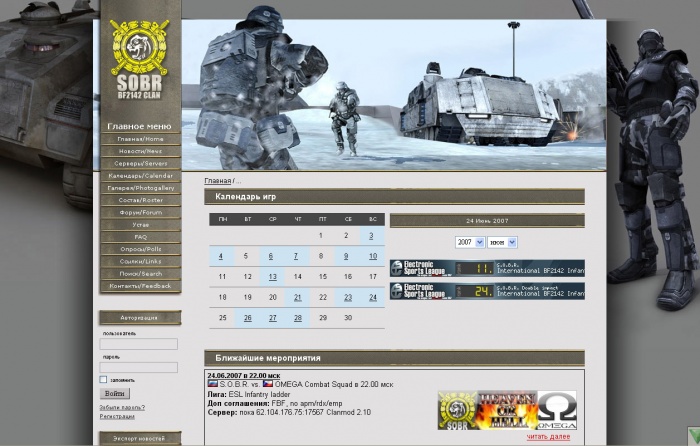Select calendar date 24
Viewport: 700px width, 446px height.
373,297
